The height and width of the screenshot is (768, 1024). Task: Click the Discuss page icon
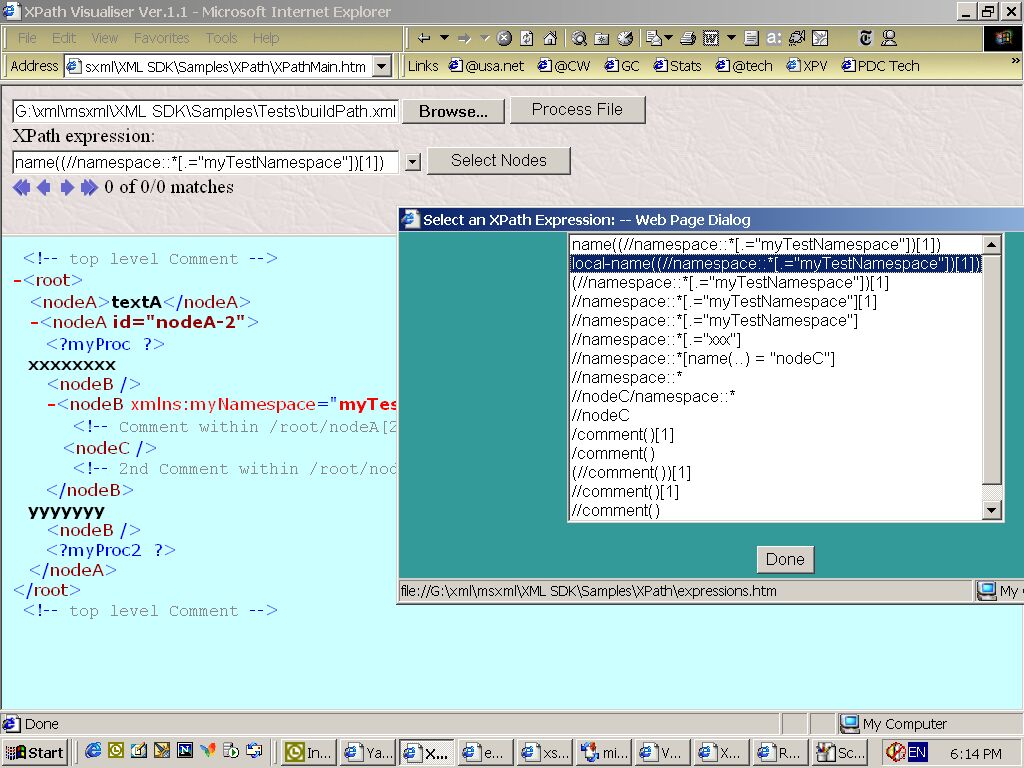[751, 39]
